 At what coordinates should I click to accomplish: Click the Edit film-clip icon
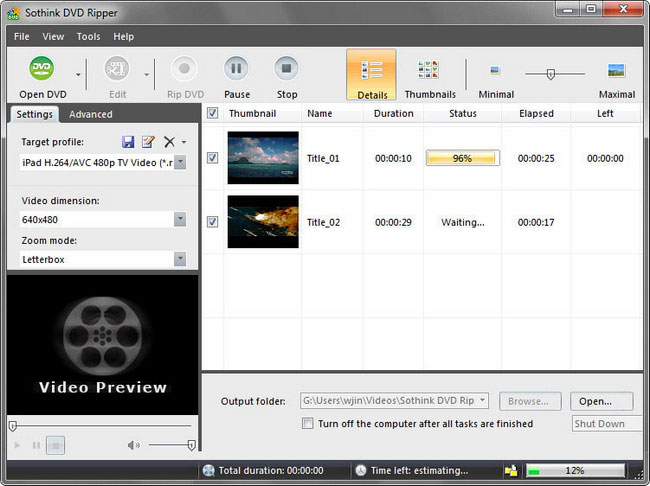(116, 68)
